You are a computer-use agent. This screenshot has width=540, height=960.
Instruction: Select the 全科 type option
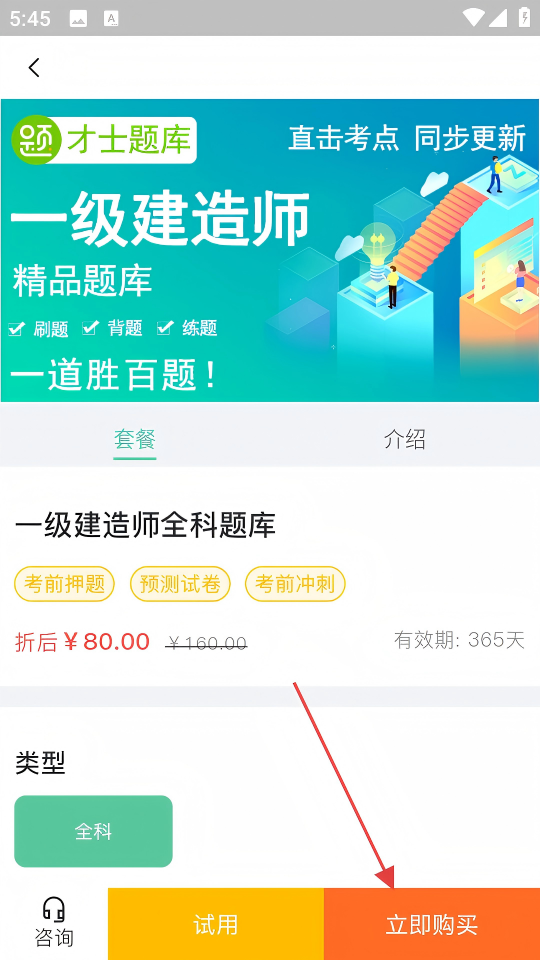(93, 831)
